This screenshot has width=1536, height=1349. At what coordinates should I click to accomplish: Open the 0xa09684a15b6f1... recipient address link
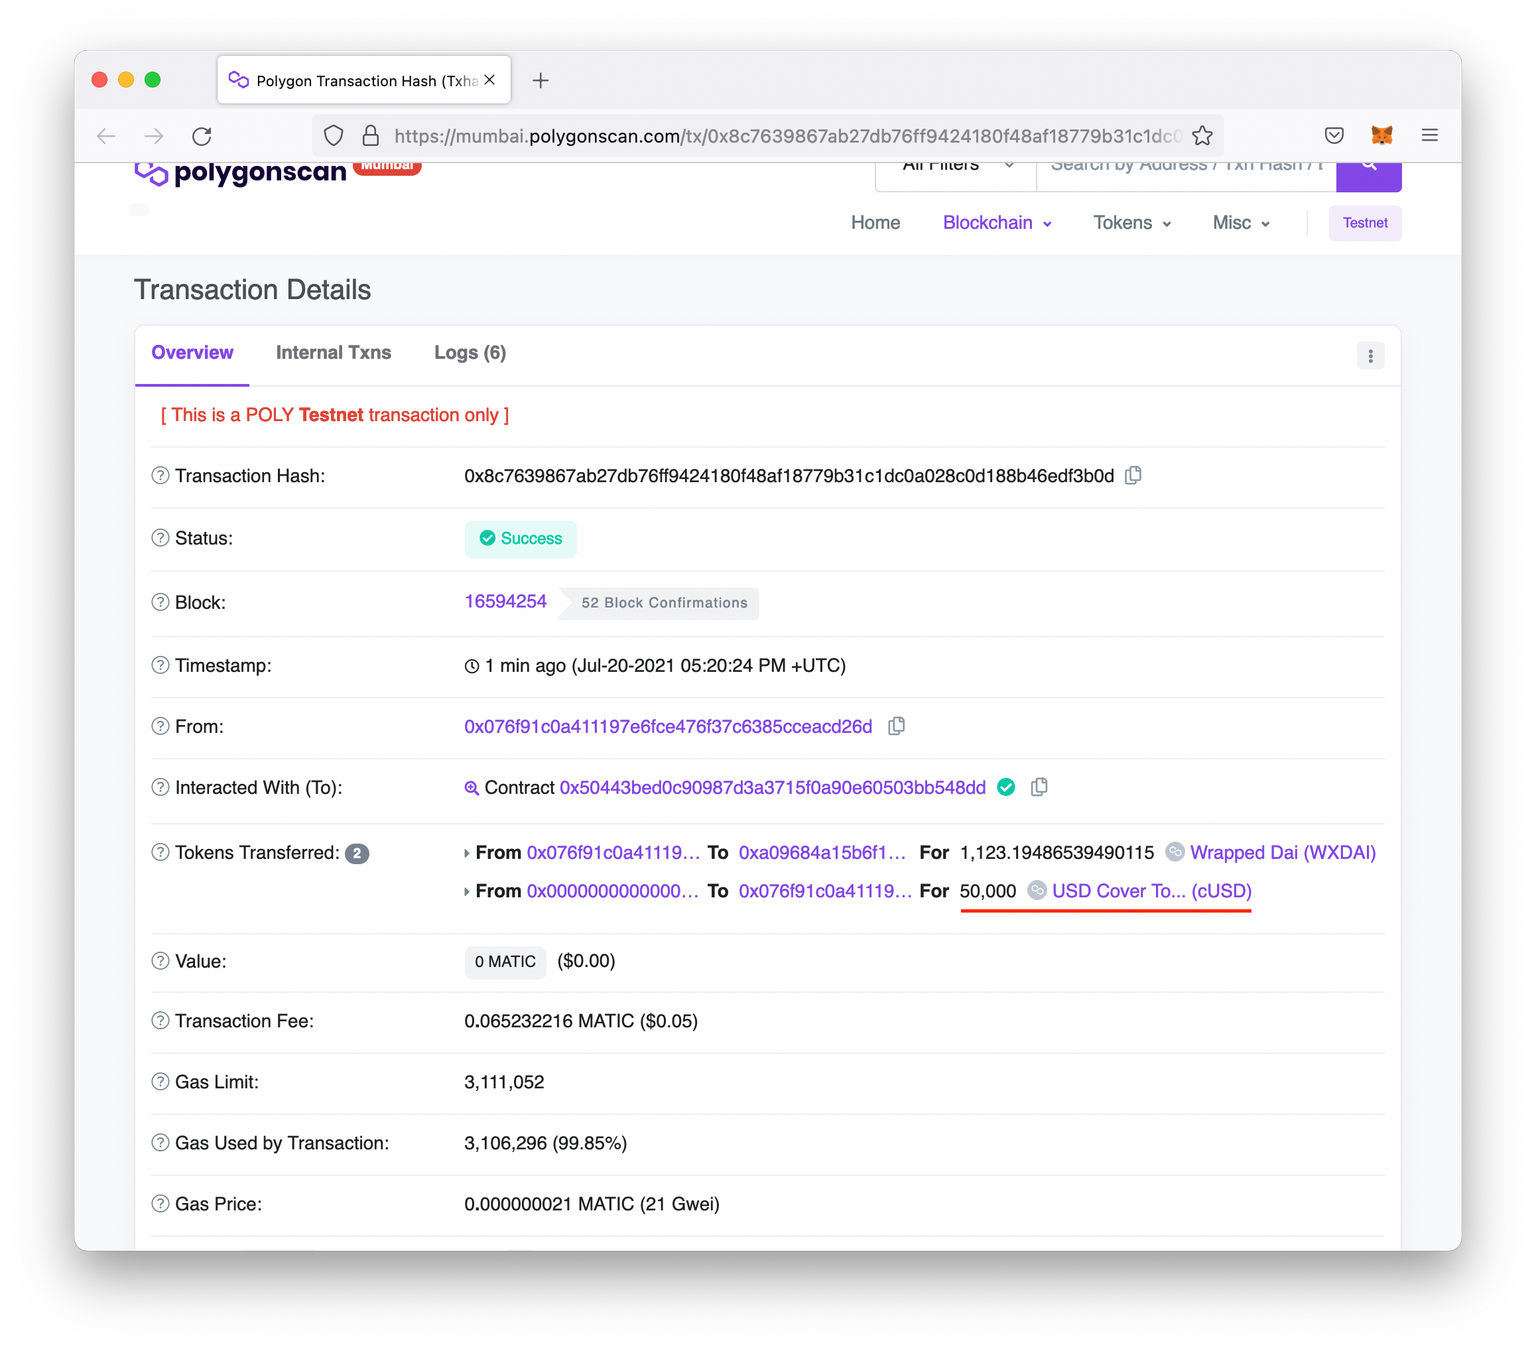coord(822,853)
